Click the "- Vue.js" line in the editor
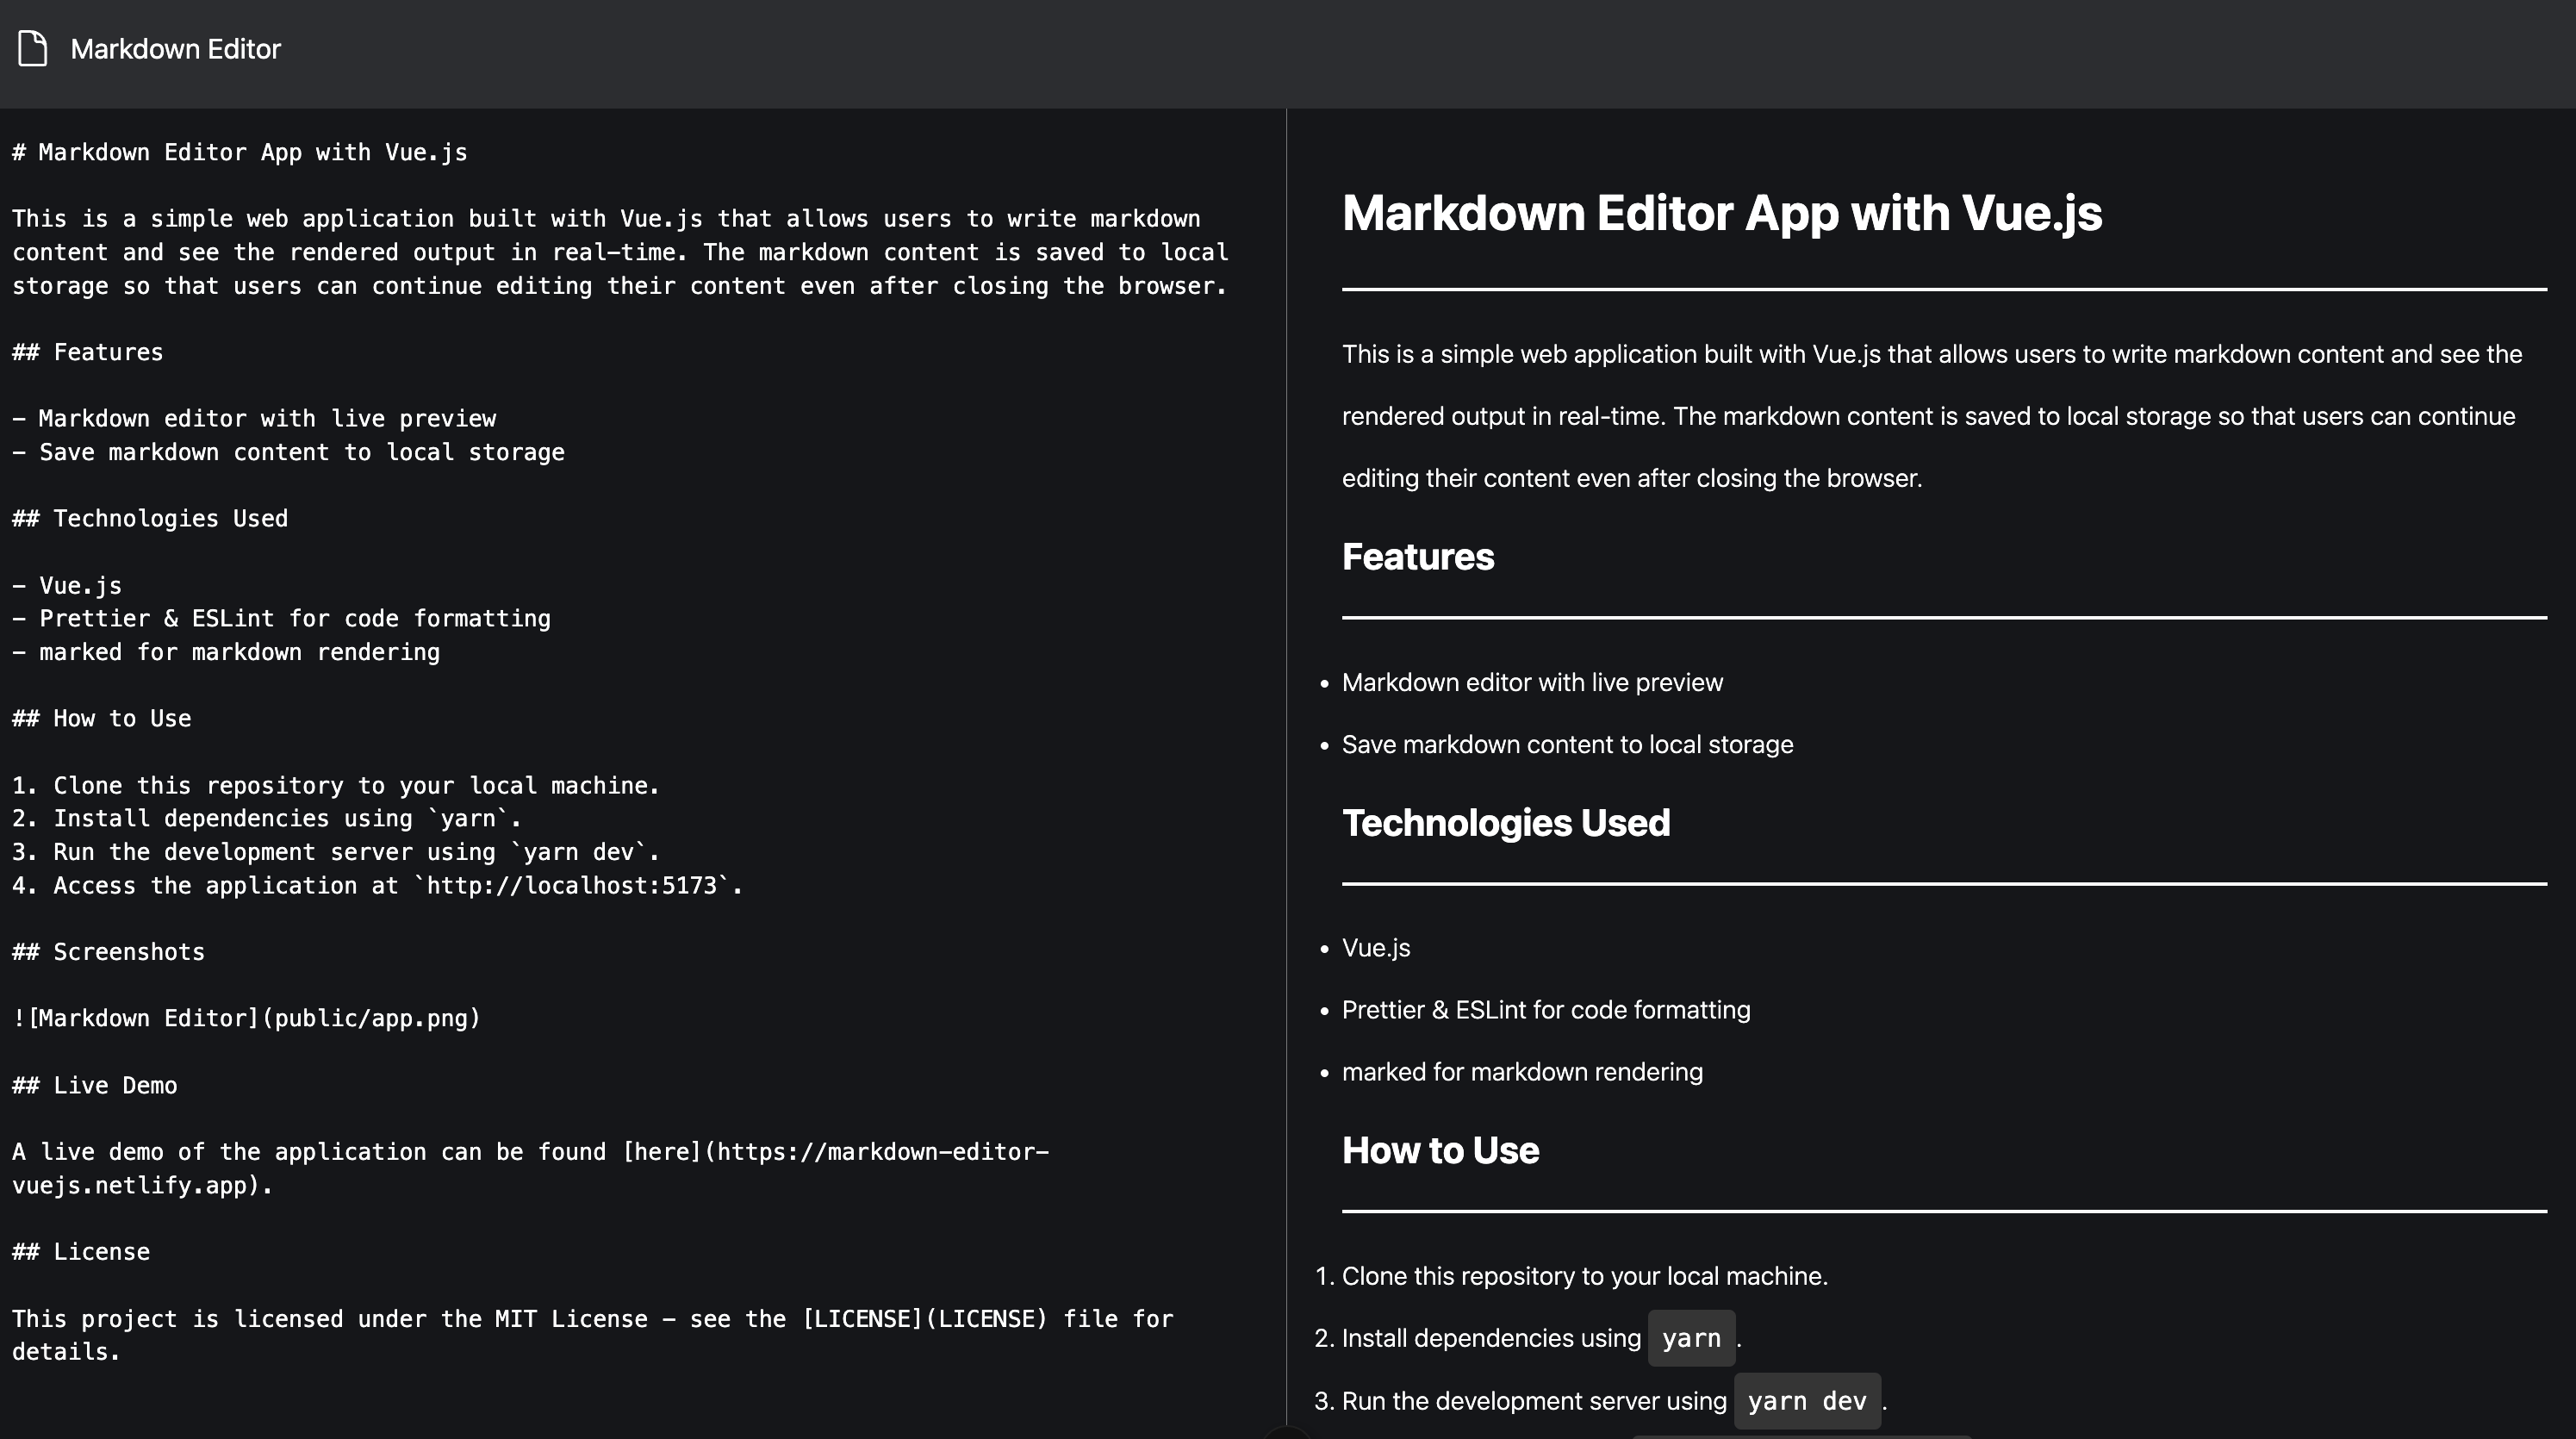This screenshot has height=1439, width=2576. click(67, 585)
